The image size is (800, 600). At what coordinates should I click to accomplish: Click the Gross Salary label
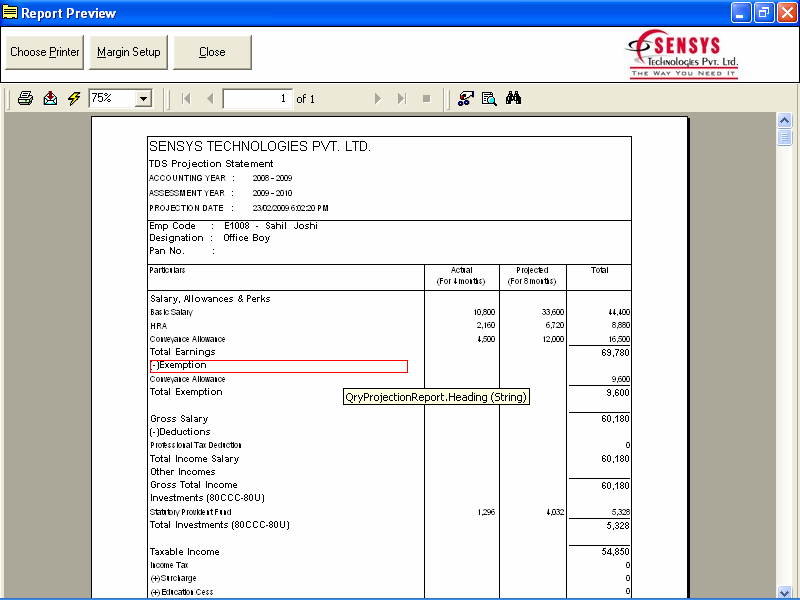pos(179,419)
